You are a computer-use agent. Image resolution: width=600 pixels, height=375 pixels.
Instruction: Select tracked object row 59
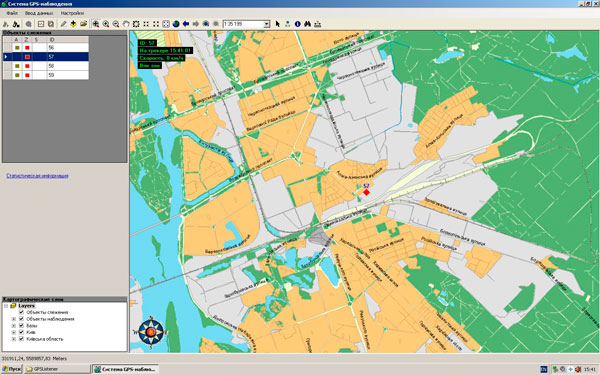[x=46, y=75]
